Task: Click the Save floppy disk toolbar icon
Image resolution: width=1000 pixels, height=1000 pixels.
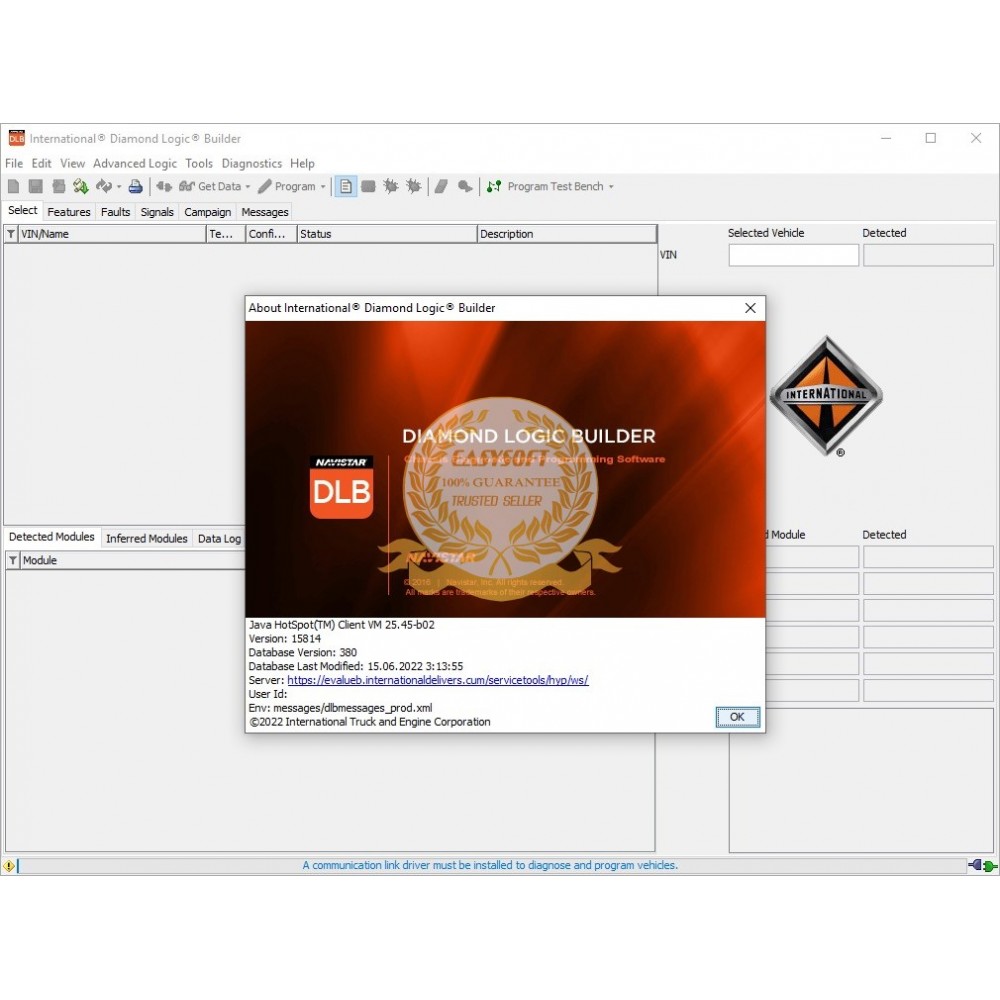Action: (36, 186)
